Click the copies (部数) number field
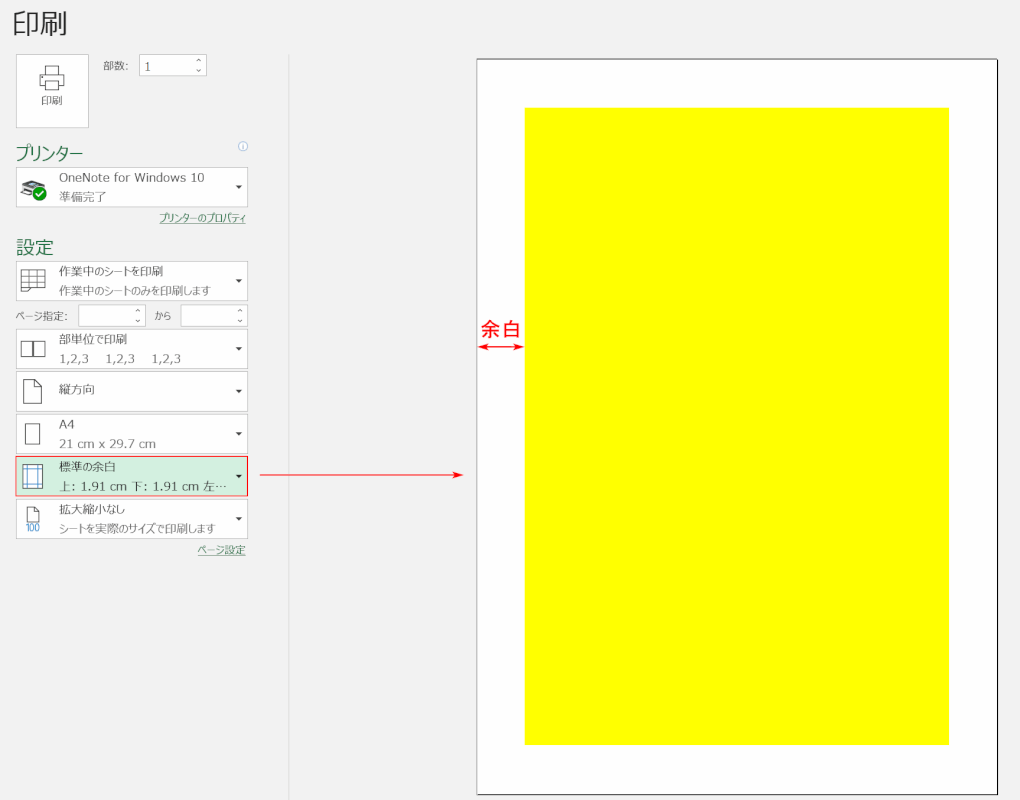 click(167, 66)
